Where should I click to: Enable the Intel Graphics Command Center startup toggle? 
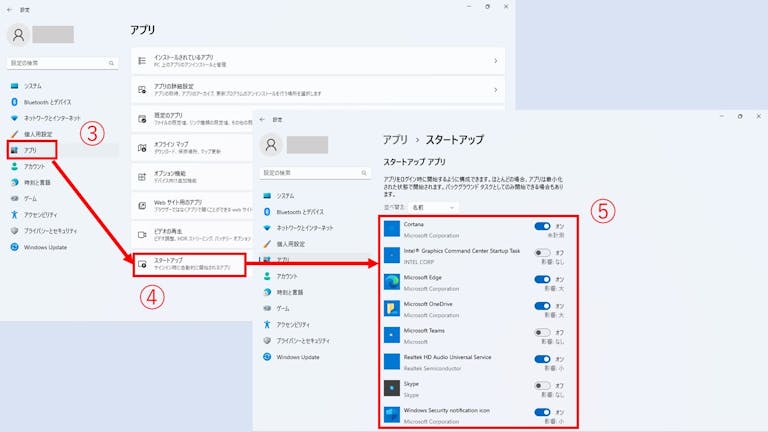click(542, 253)
